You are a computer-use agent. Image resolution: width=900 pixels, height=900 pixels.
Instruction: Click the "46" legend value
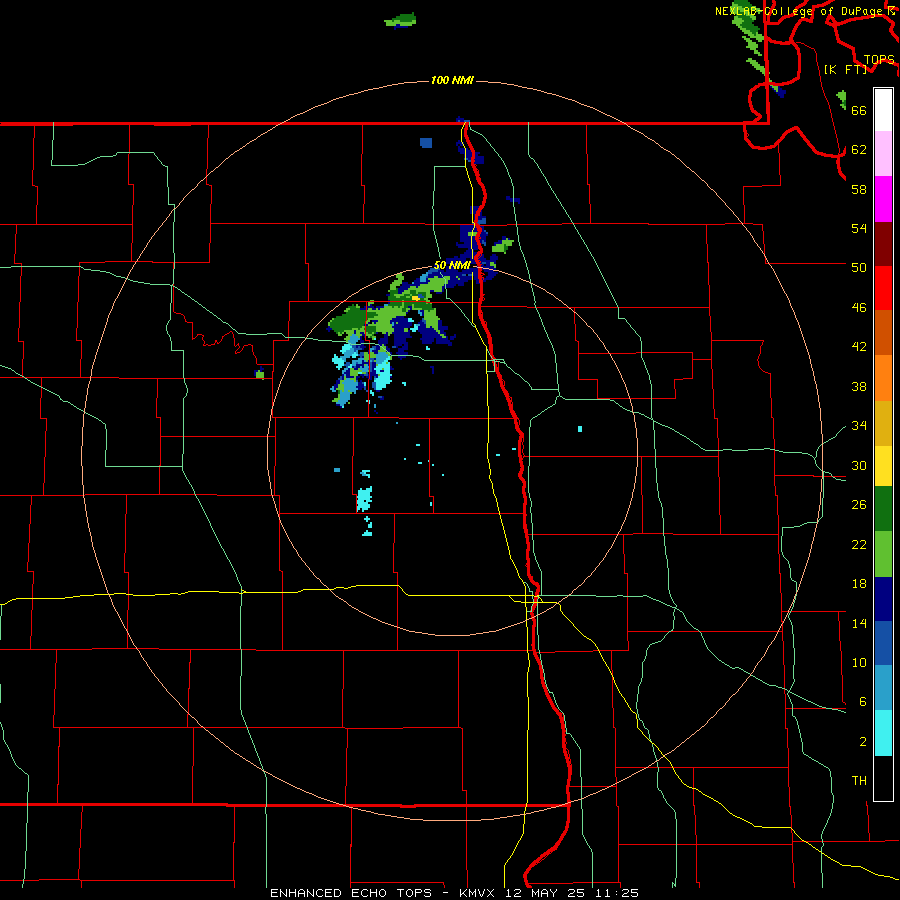[859, 308]
